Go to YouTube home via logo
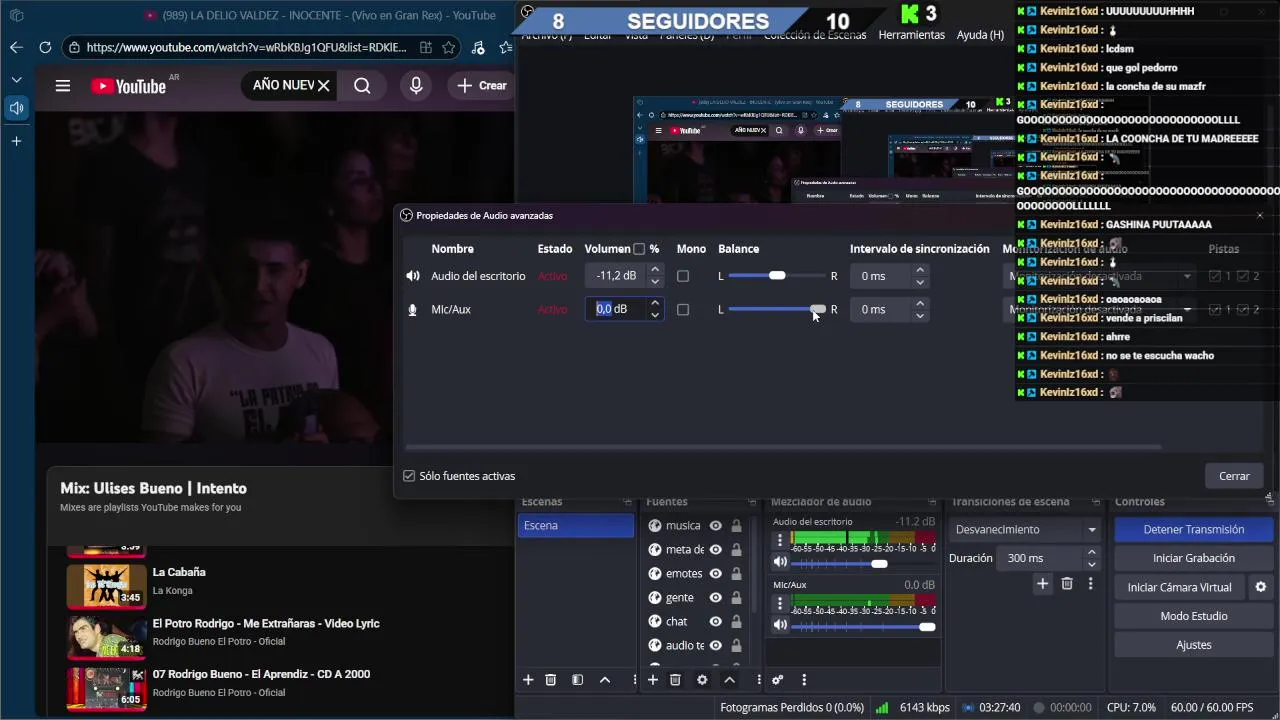 point(128,86)
